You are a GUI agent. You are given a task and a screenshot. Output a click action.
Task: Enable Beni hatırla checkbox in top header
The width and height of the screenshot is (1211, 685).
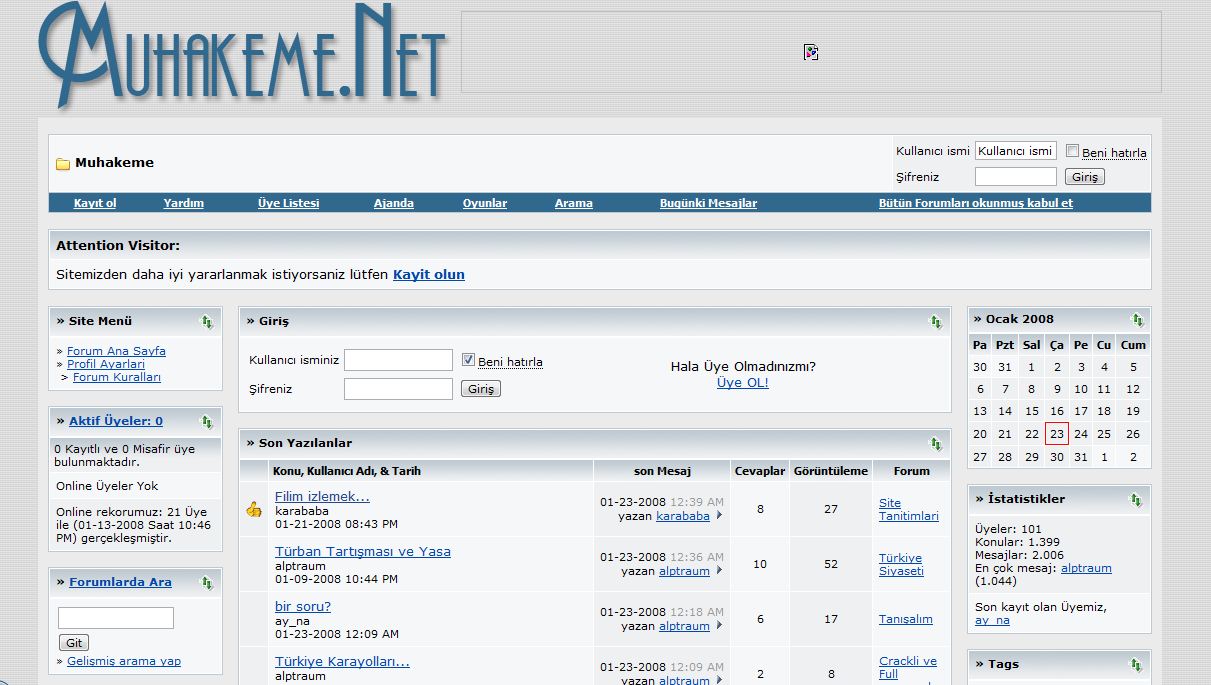1072,151
